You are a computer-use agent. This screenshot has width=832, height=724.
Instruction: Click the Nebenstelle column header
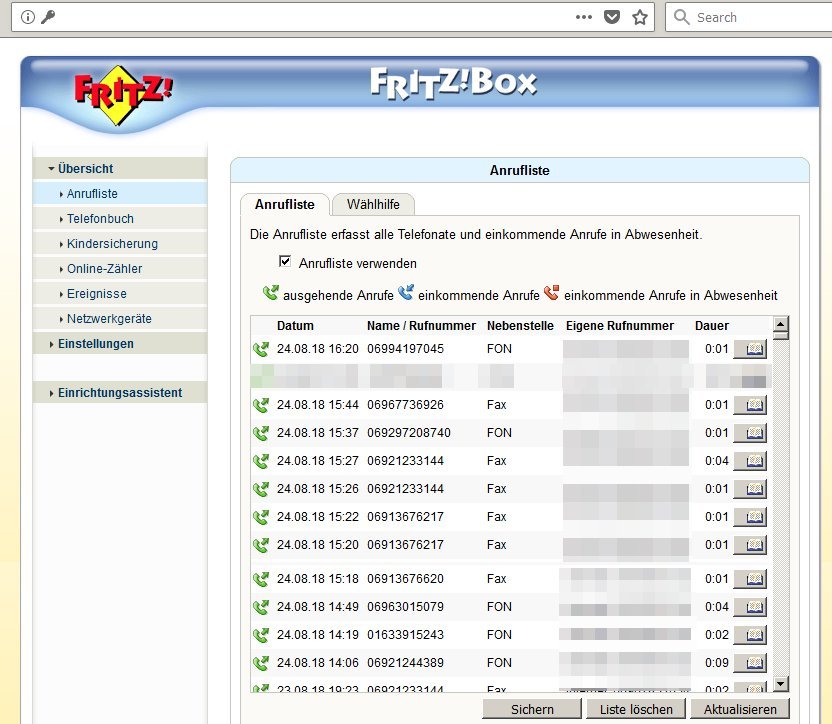click(x=520, y=326)
